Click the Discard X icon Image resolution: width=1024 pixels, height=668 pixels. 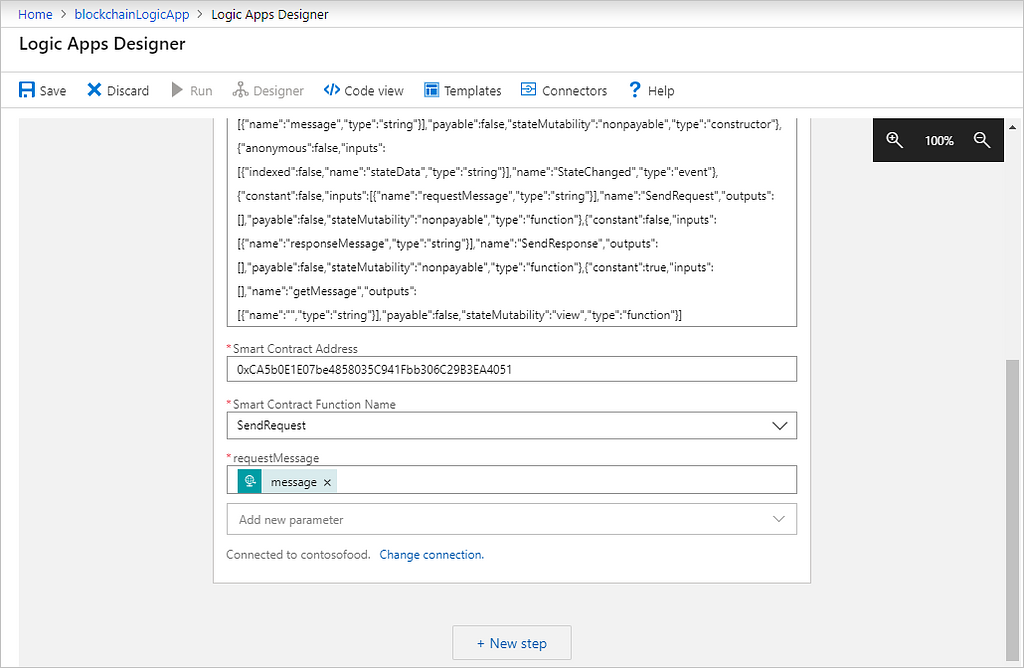coord(94,90)
